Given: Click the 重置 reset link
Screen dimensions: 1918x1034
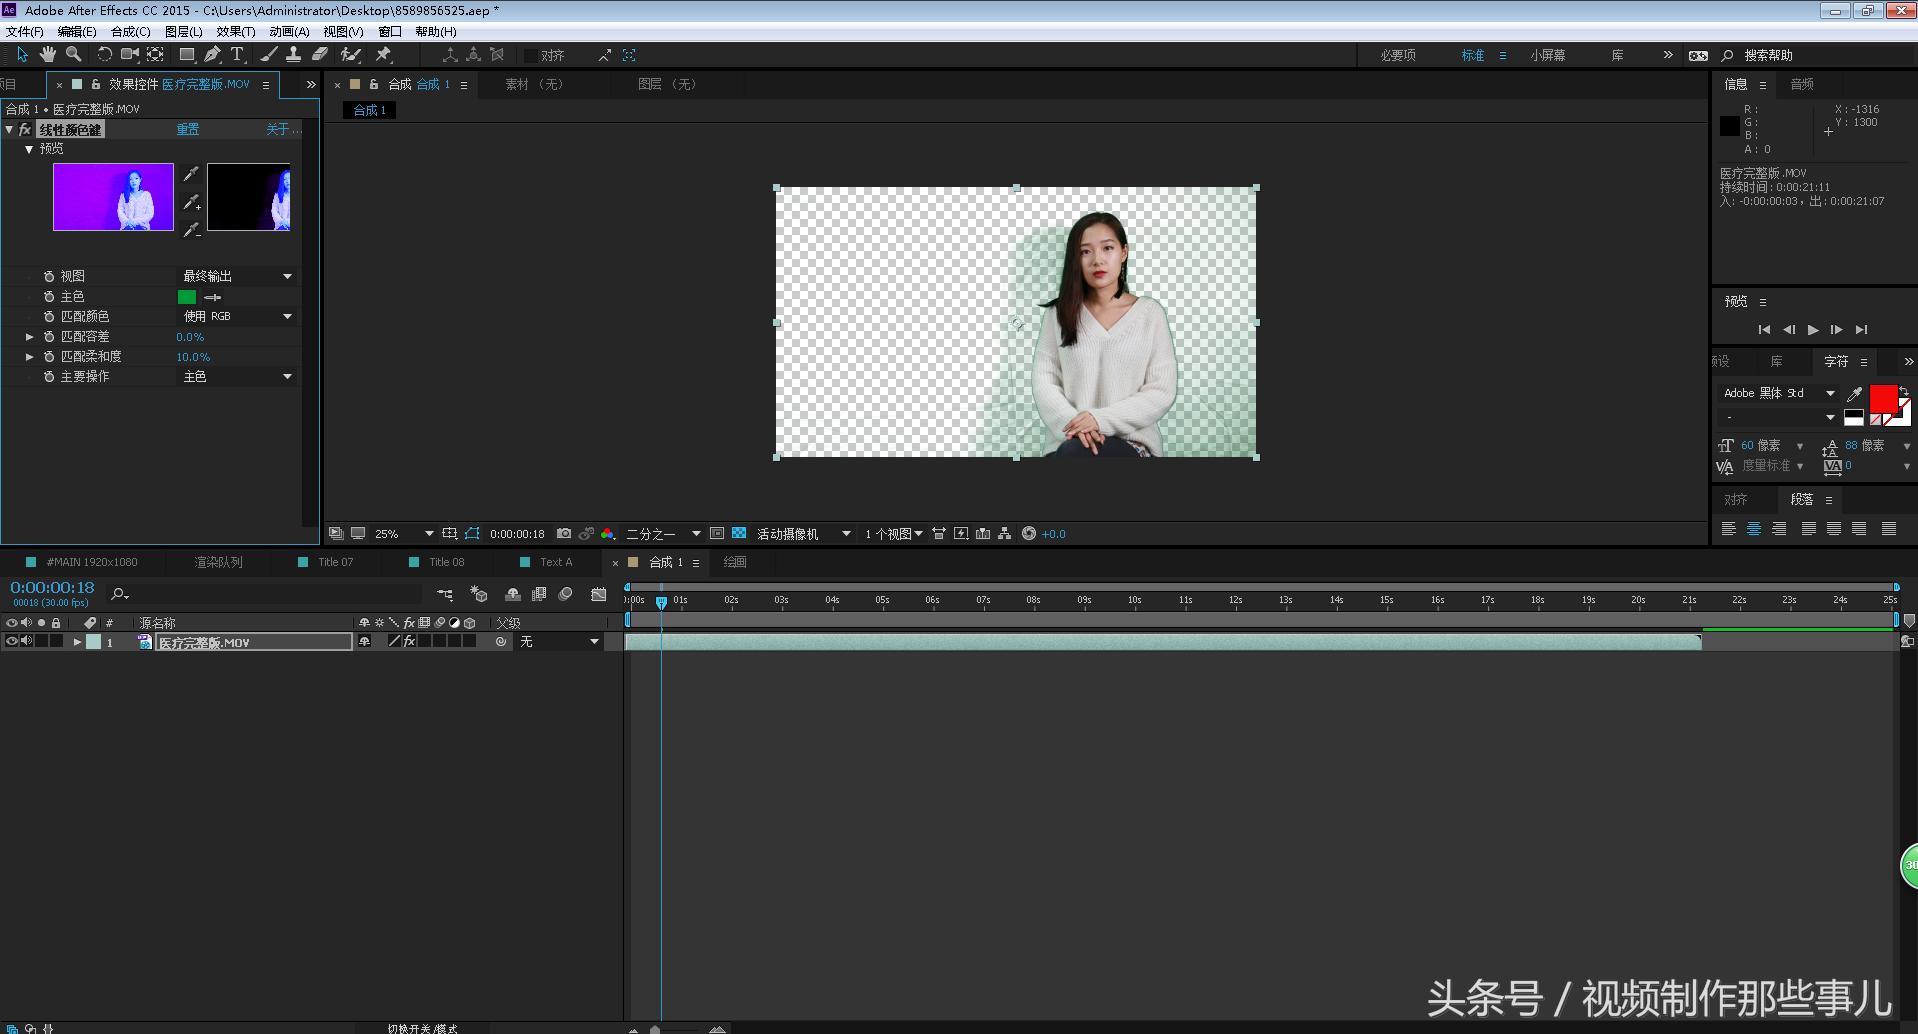Looking at the screenshot, I should click(x=188, y=130).
